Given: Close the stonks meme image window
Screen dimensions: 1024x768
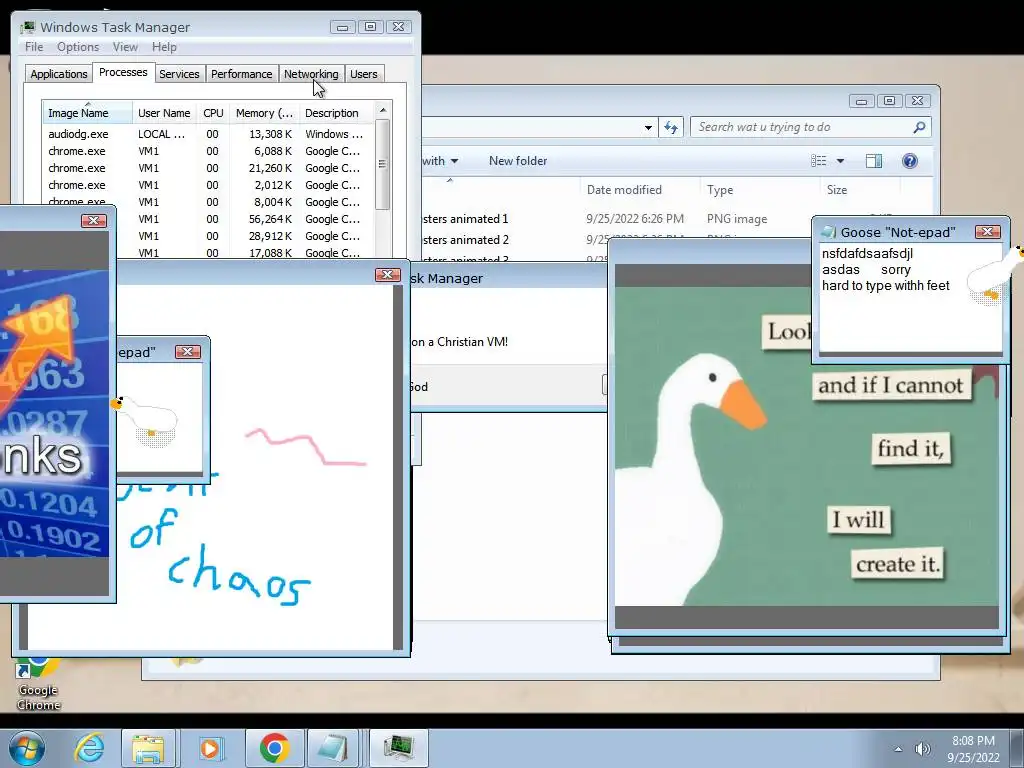Looking at the screenshot, I should (93, 221).
